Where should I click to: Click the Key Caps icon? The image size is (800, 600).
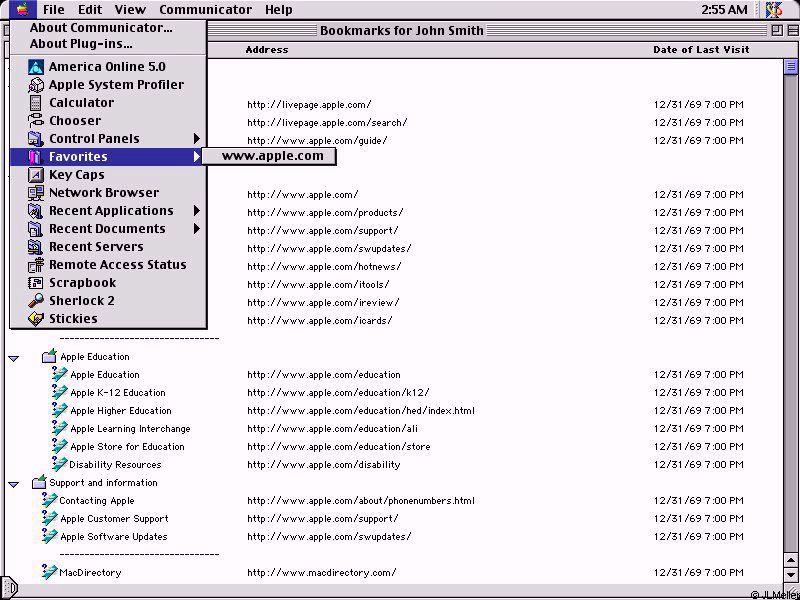tap(36, 175)
